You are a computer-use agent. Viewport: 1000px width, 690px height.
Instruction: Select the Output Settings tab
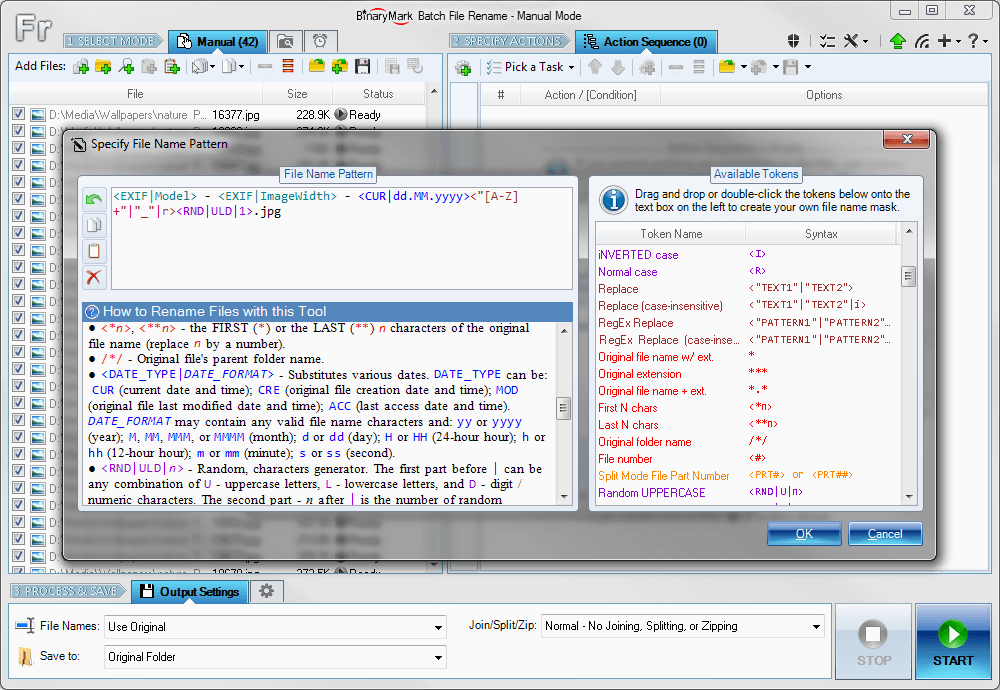point(189,592)
